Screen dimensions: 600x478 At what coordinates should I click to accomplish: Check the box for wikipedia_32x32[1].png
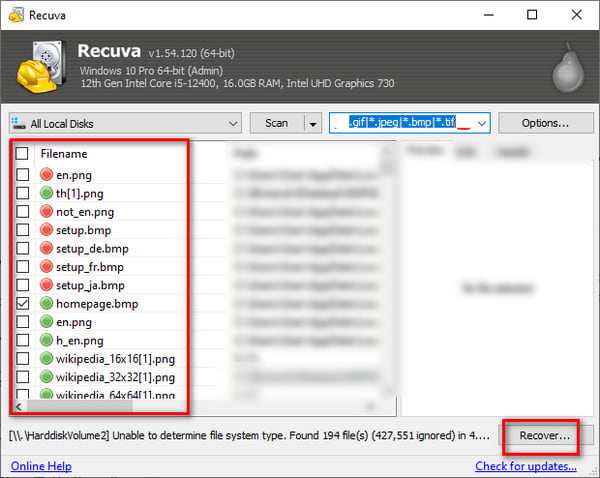pyautogui.click(x=23, y=377)
